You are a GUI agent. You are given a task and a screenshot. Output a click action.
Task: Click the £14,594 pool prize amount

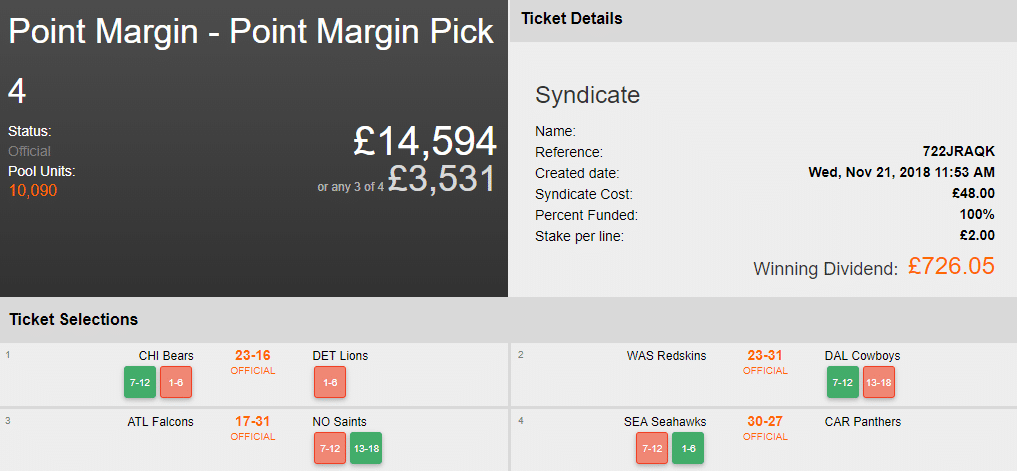pos(424,142)
